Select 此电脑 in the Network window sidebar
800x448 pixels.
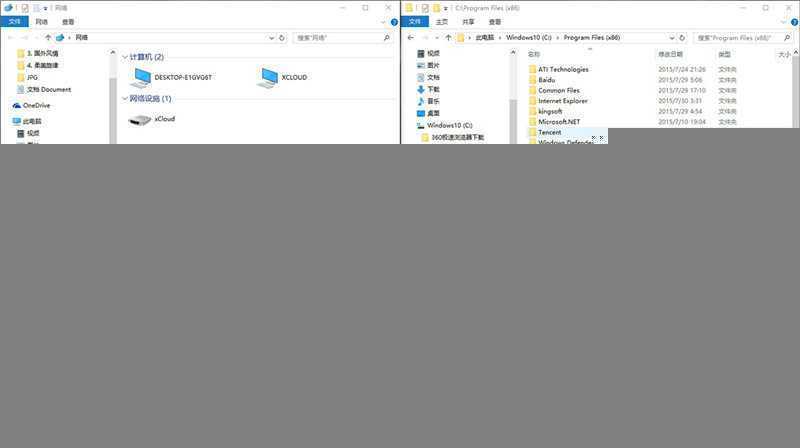click(x=27, y=121)
